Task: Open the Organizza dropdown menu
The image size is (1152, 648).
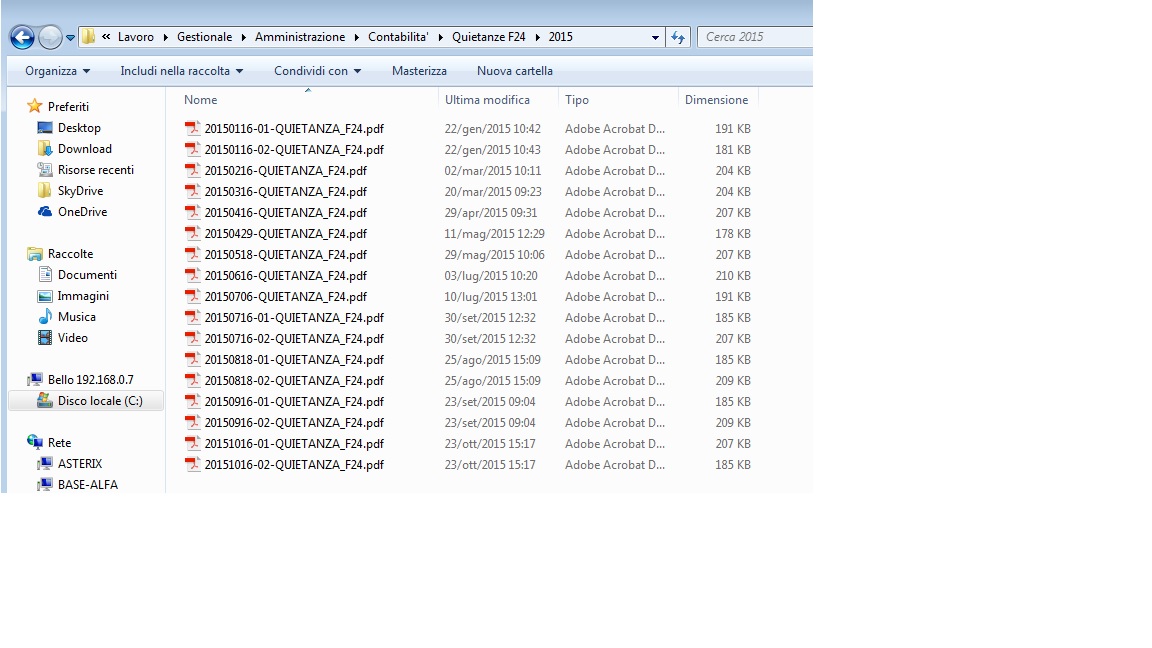Action: (57, 71)
